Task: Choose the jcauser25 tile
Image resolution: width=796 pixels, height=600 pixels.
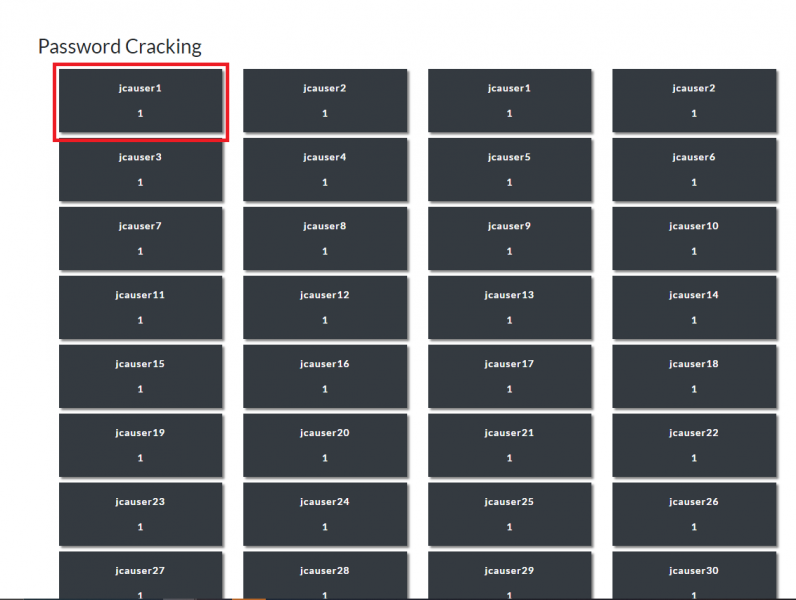Action: click(x=510, y=515)
